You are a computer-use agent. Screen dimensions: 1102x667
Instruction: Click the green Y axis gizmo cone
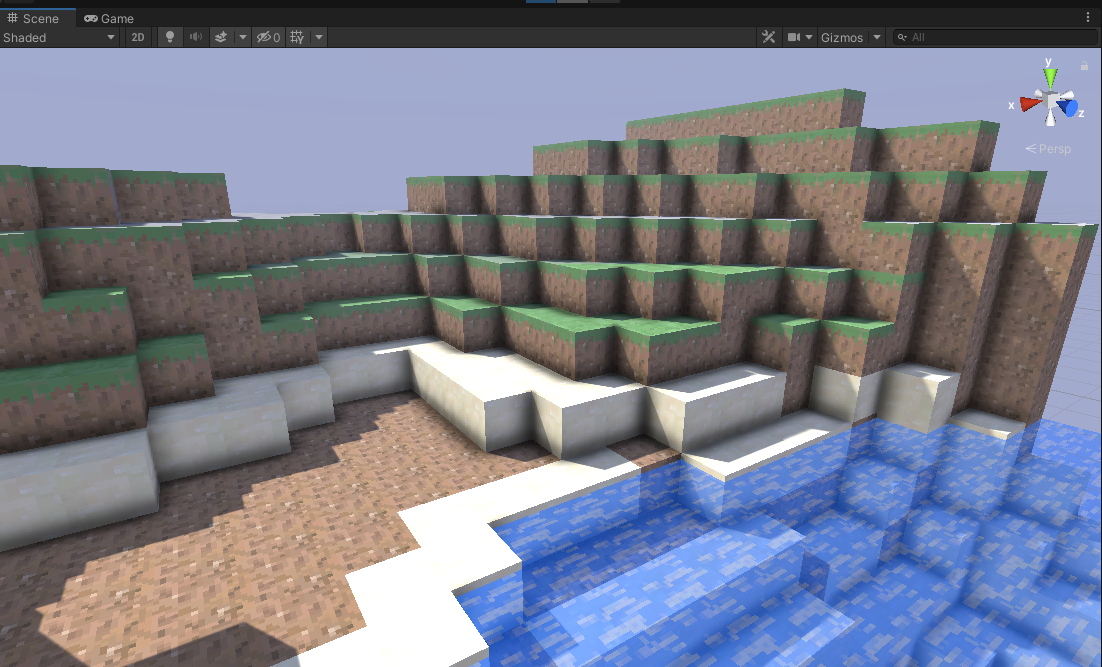click(x=1050, y=77)
